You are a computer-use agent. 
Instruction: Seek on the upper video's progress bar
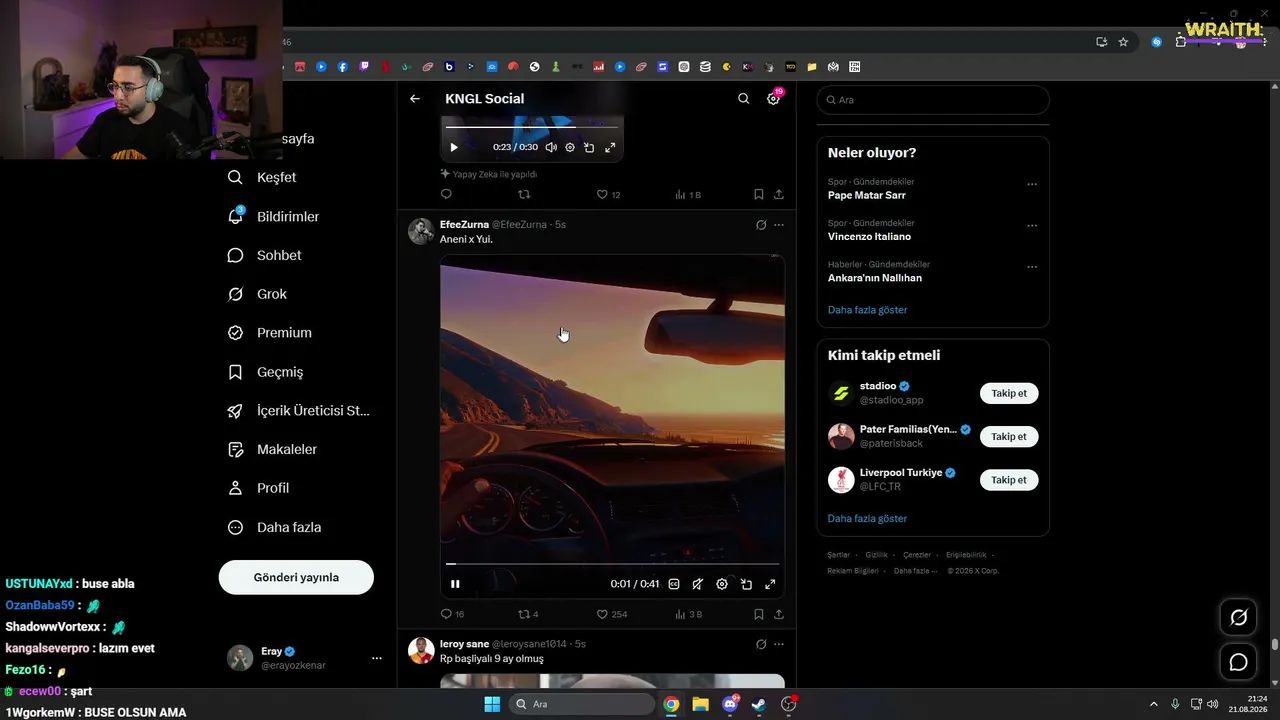pos(532,127)
